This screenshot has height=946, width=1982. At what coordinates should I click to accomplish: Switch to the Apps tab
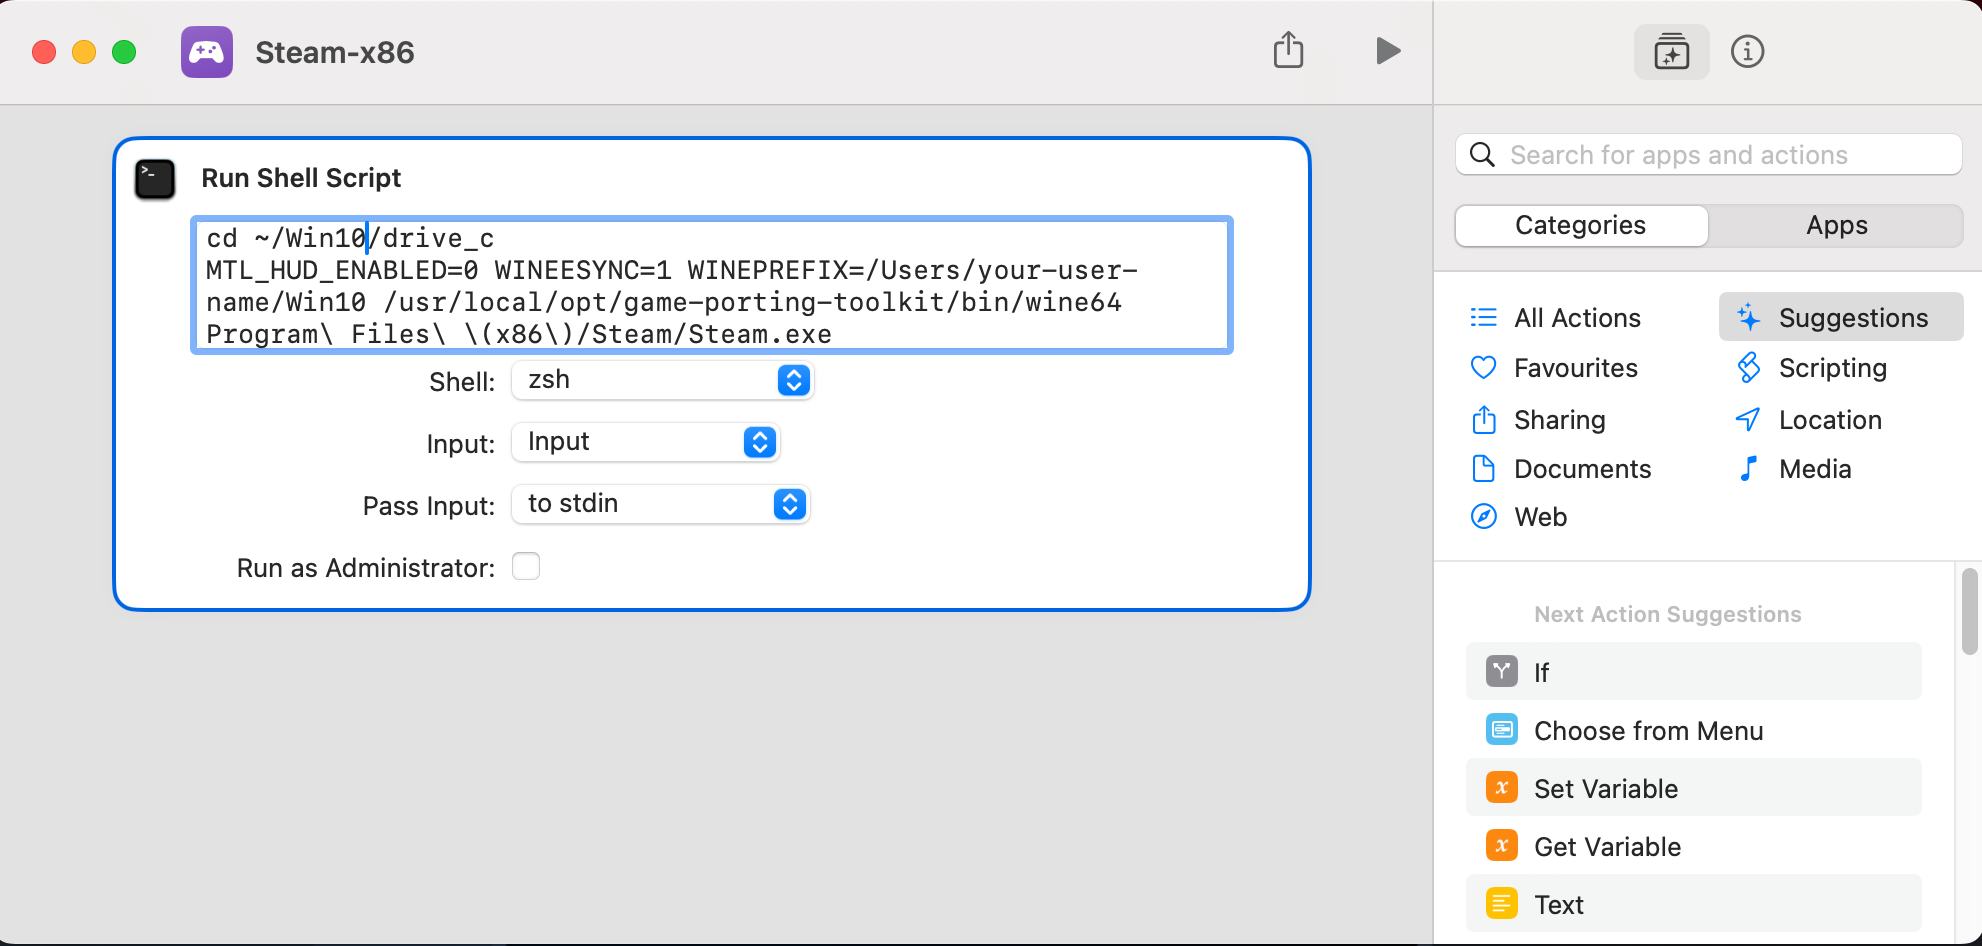1836,225
